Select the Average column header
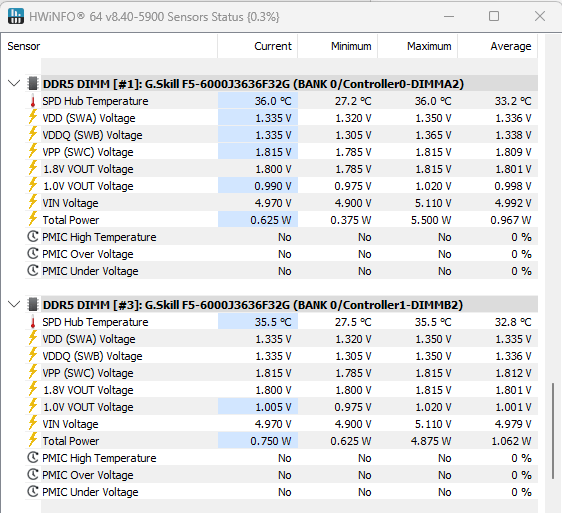The width and height of the screenshot is (562, 513). [x=497, y=46]
